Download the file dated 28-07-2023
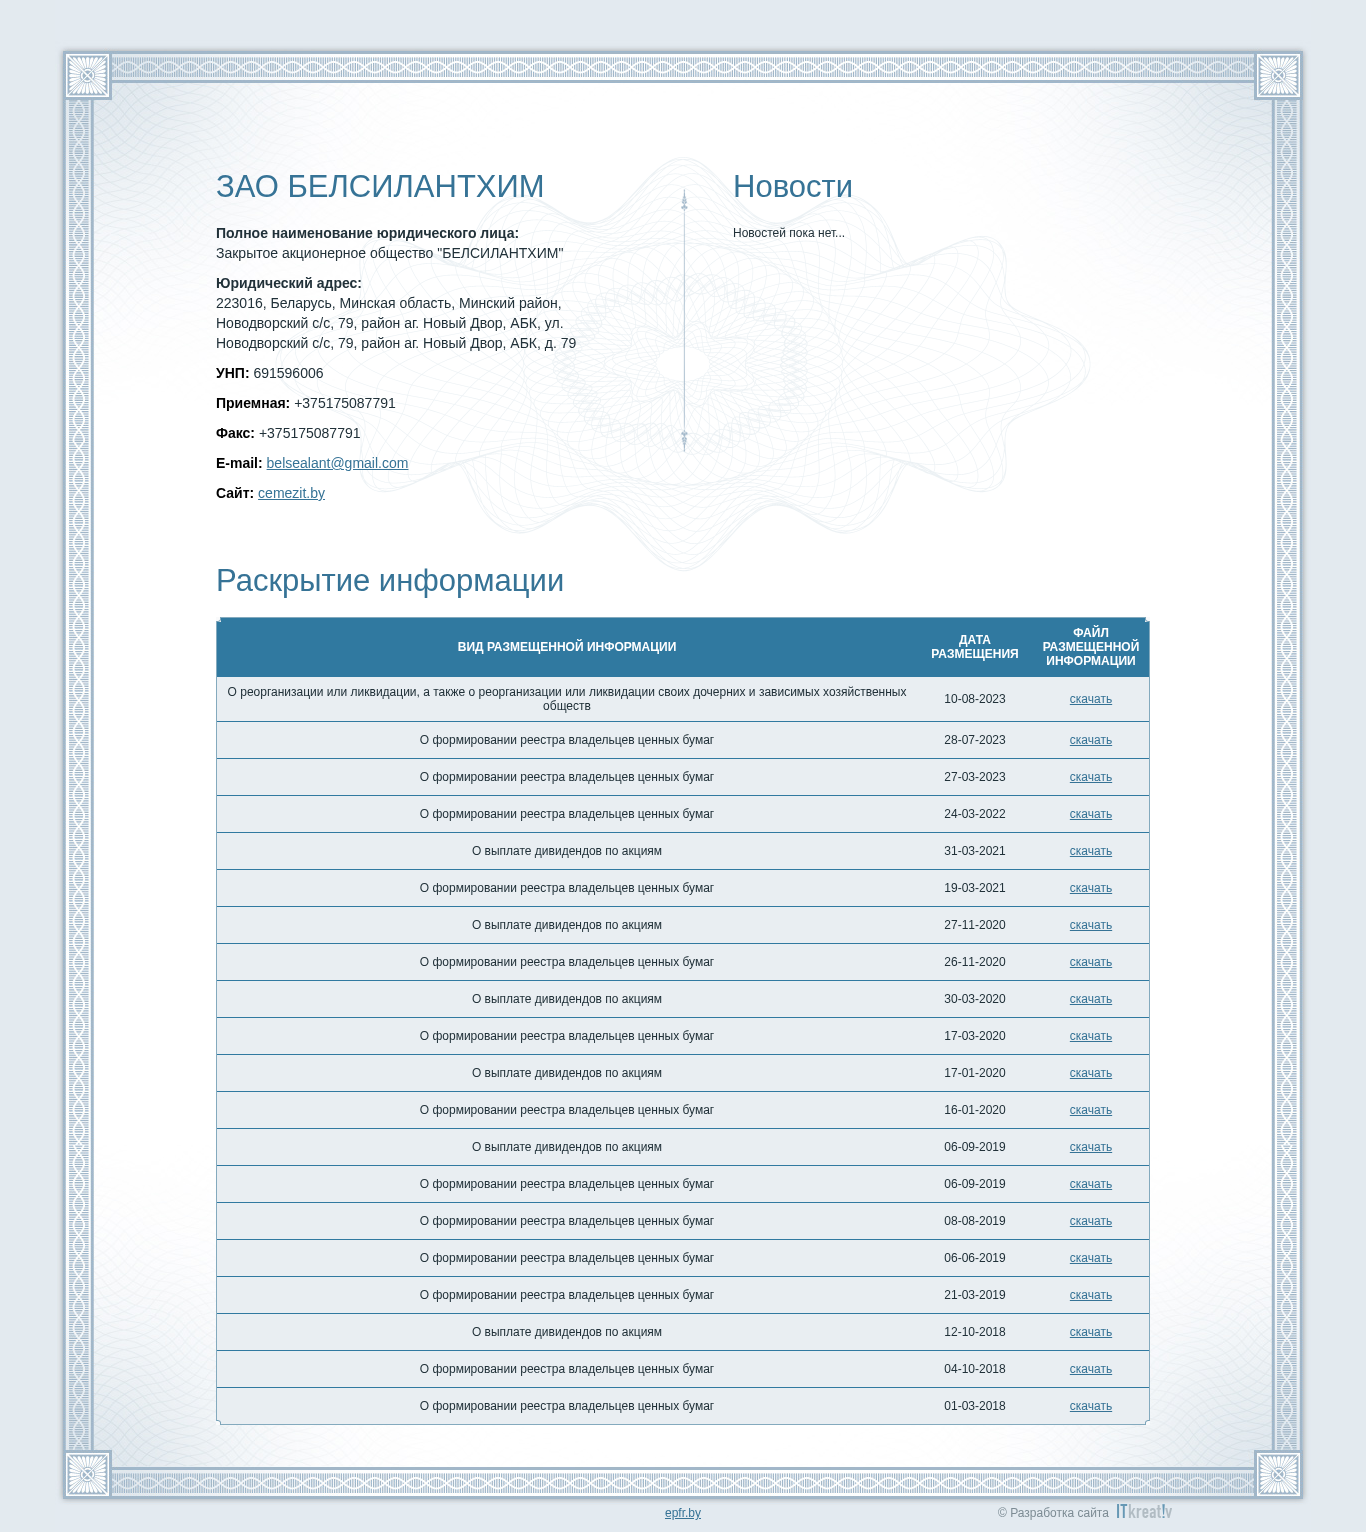The image size is (1366, 1532). click(x=1090, y=740)
